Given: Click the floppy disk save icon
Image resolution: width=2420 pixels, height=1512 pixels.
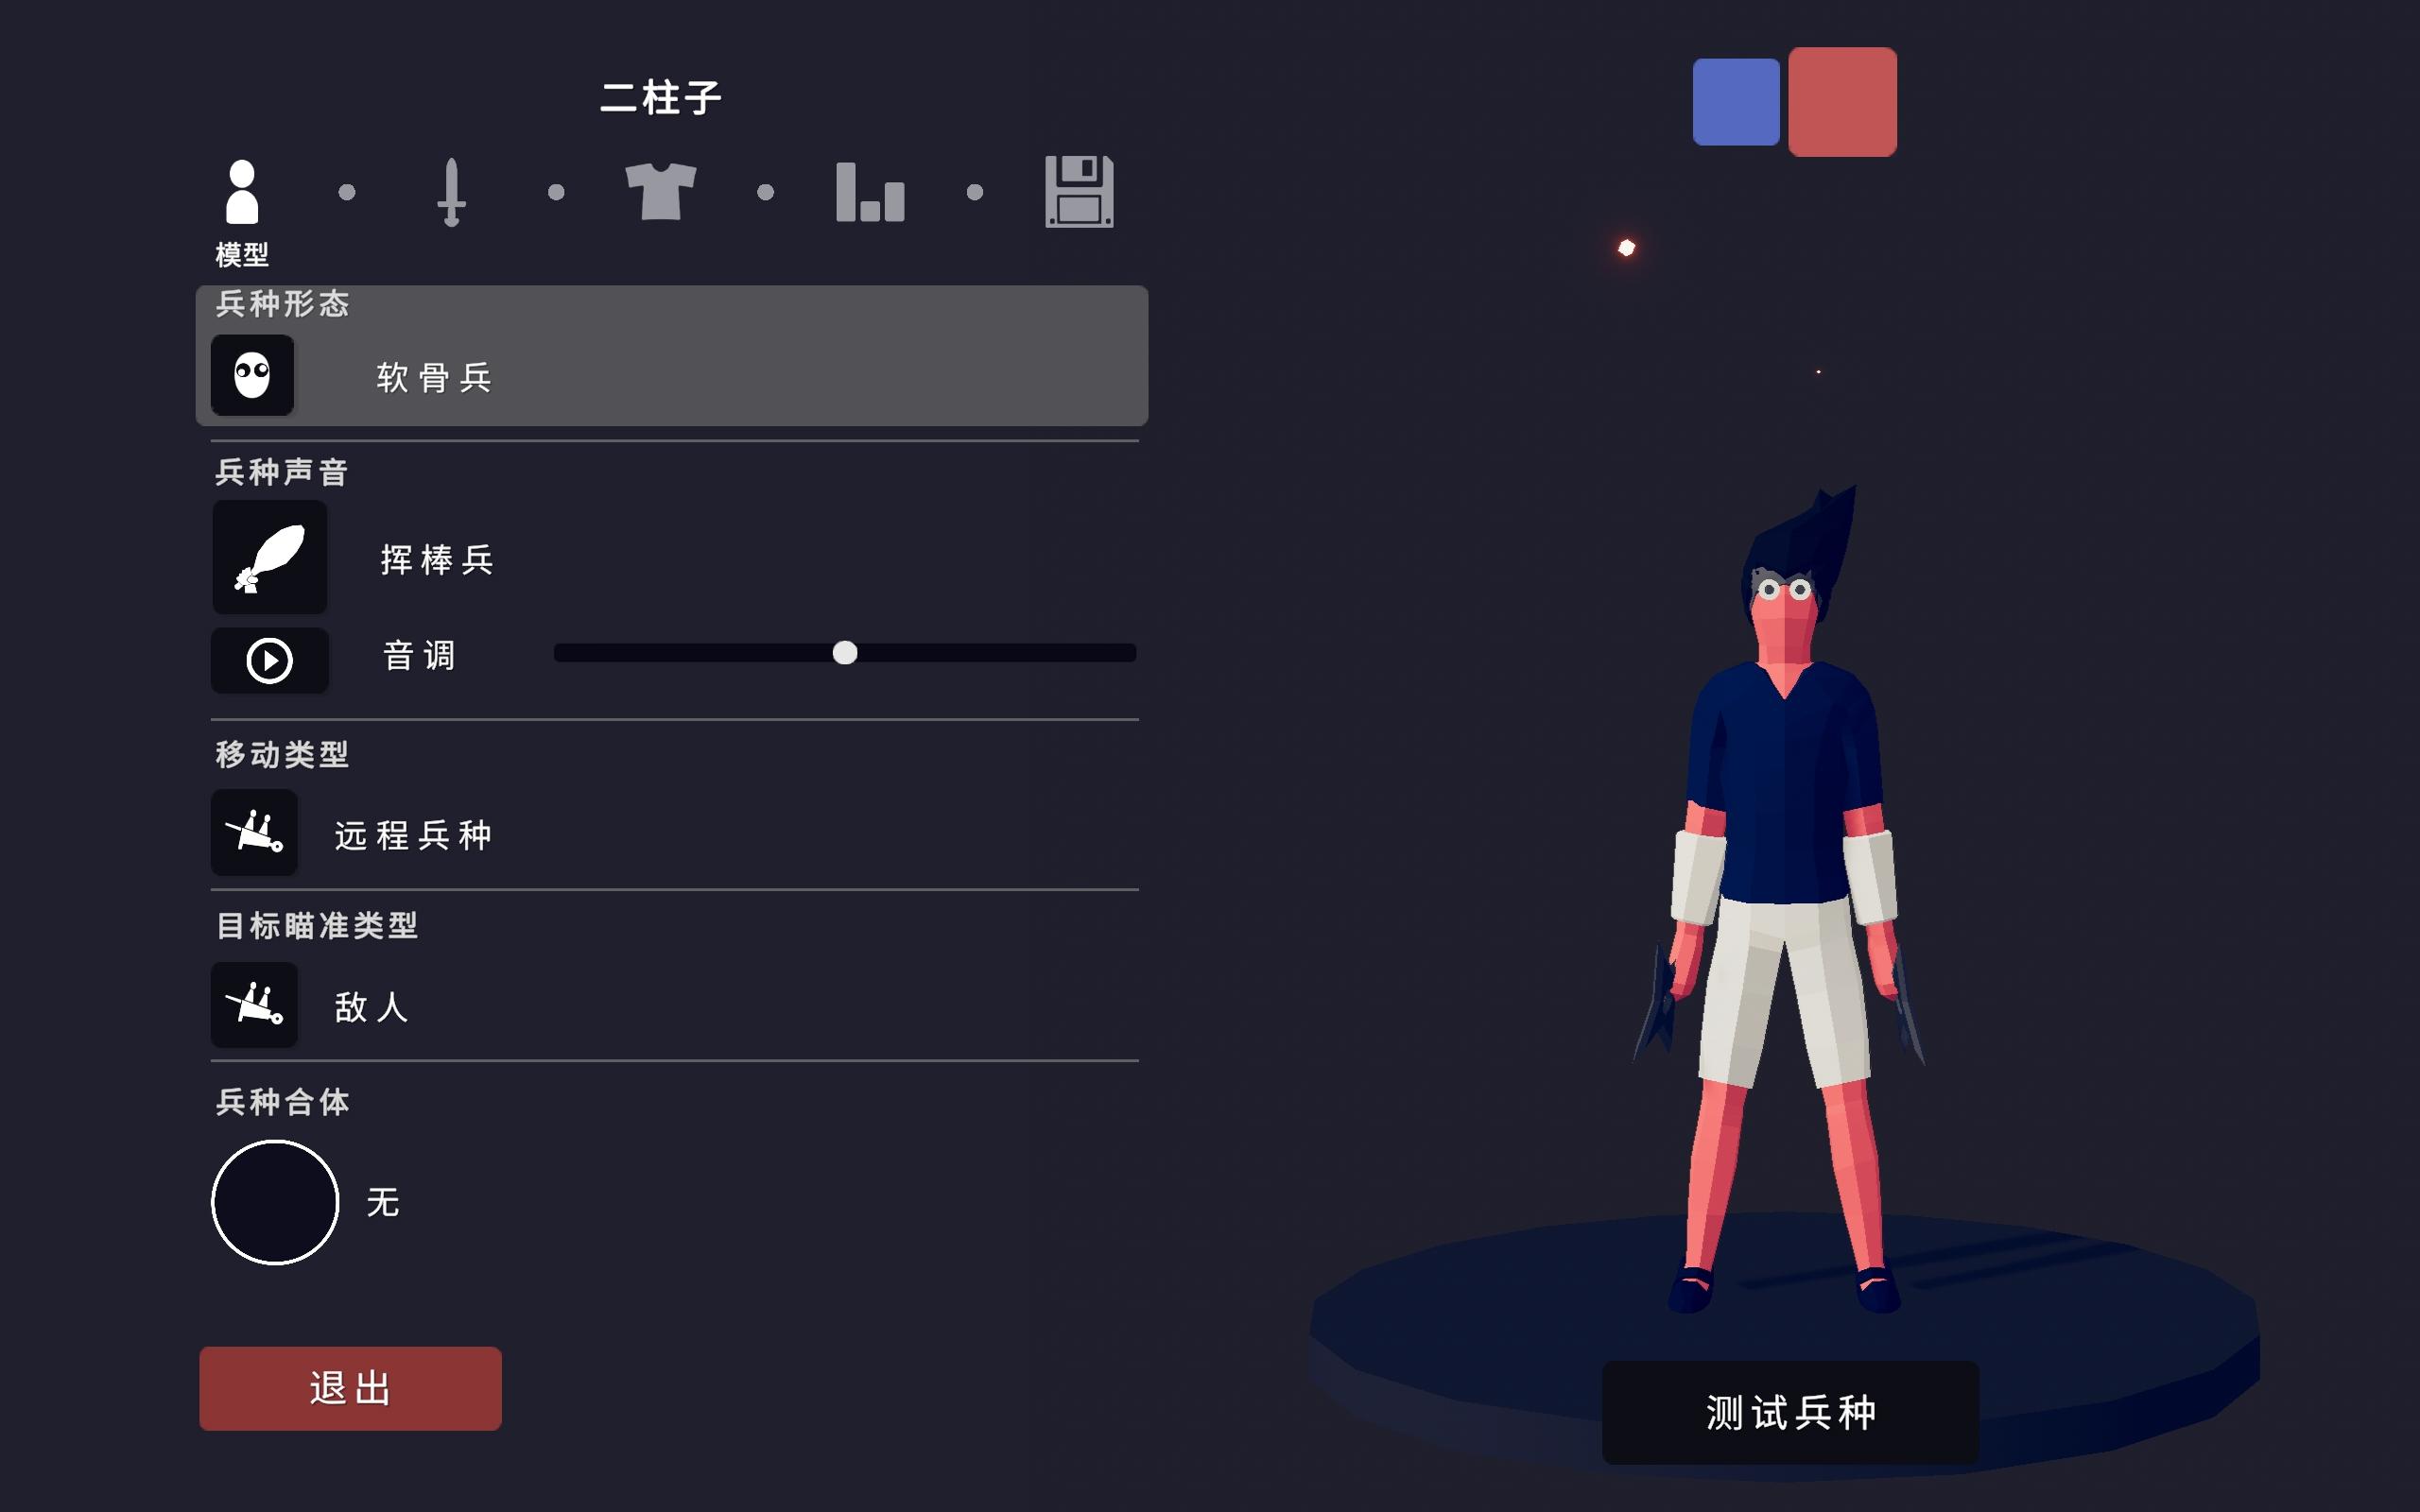Looking at the screenshot, I should coord(1079,191).
